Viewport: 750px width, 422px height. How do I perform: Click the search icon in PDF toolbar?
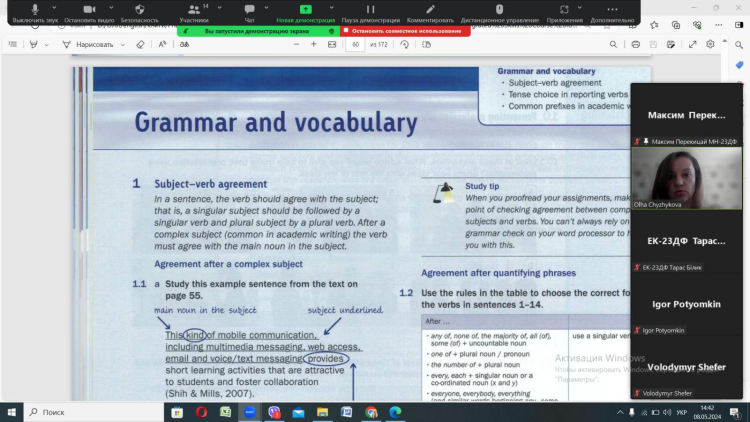[613, 44]
